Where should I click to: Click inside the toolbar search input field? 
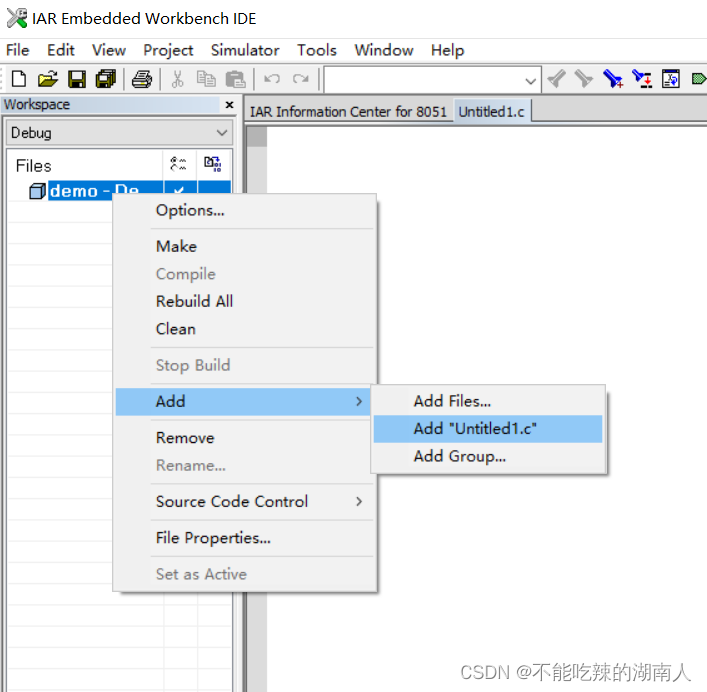click(x=424, y=80)
